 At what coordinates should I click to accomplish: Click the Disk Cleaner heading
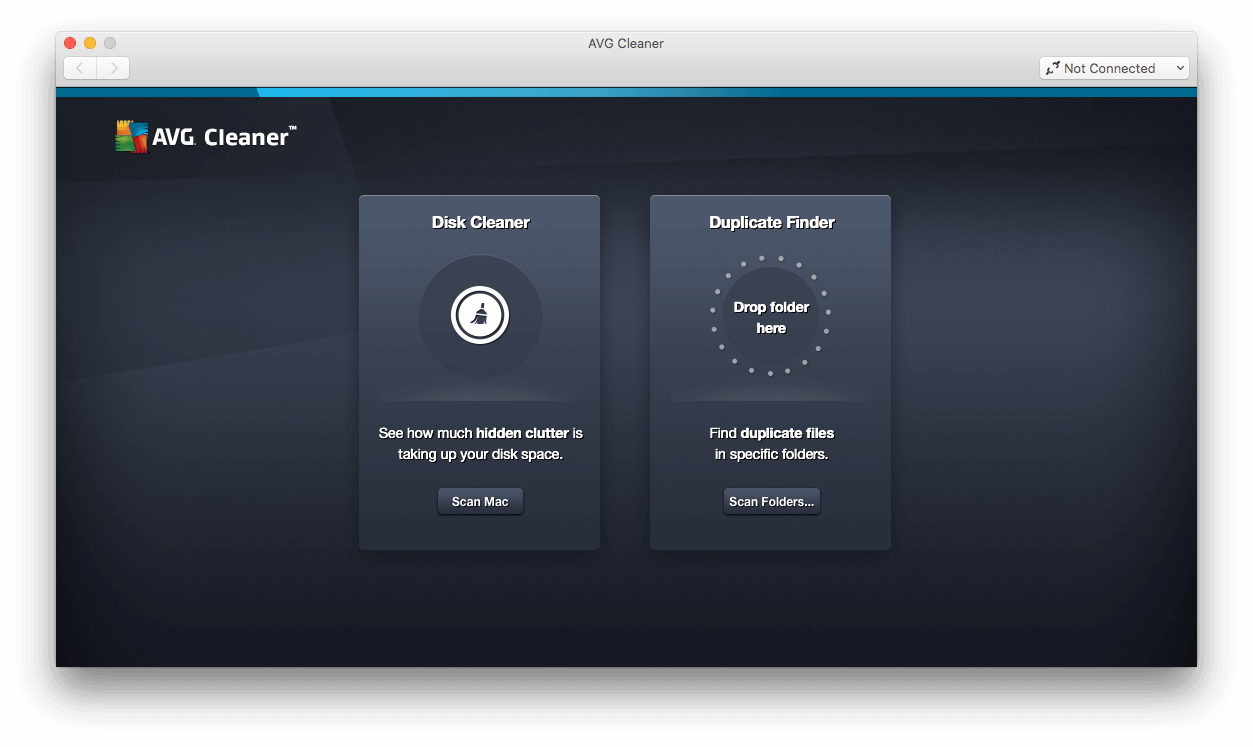tap(480, 222)
